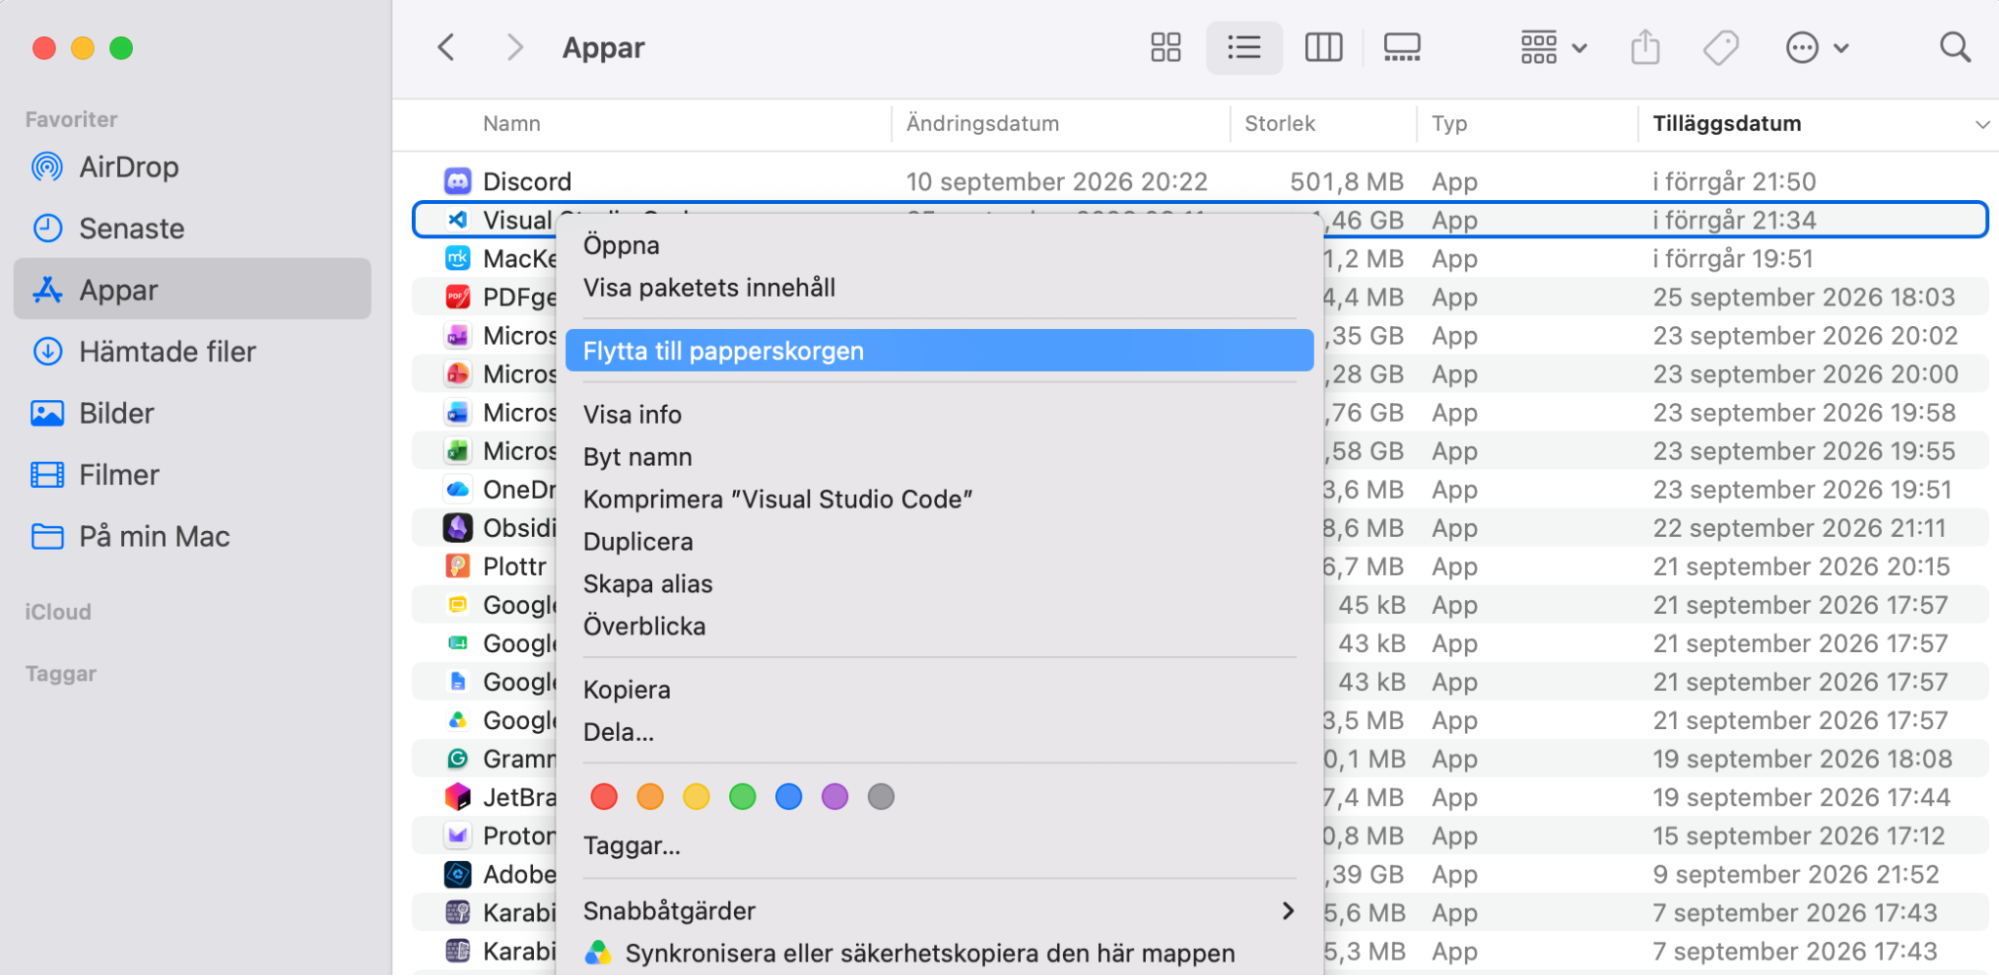The image size is (1999, 976).
Task: Open Filmer in the sidebar
Action: point(192,474)
